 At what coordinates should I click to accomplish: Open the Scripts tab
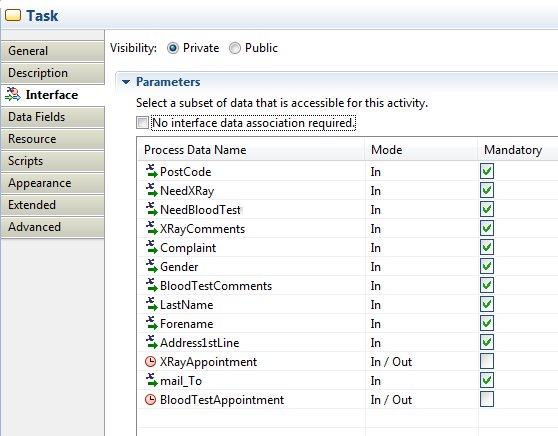(x=53, y=161)
